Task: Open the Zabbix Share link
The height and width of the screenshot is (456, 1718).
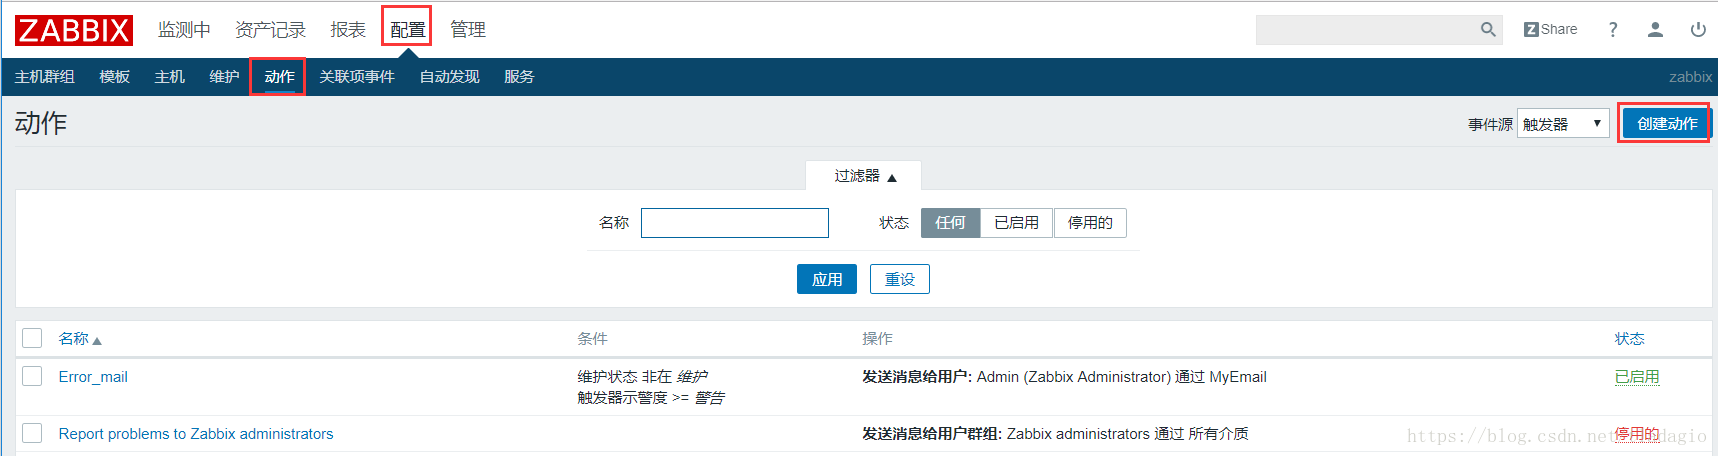Action: [1550, 30]
